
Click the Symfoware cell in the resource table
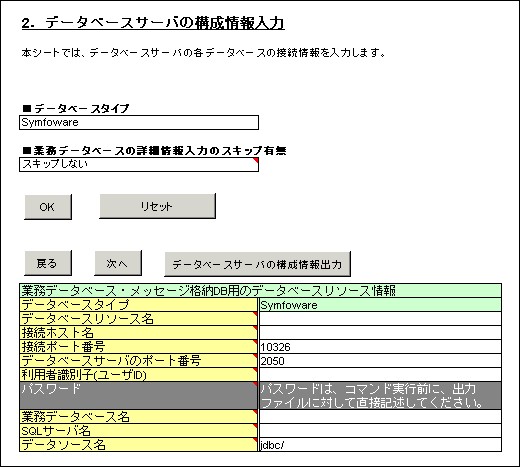[380, 305]
